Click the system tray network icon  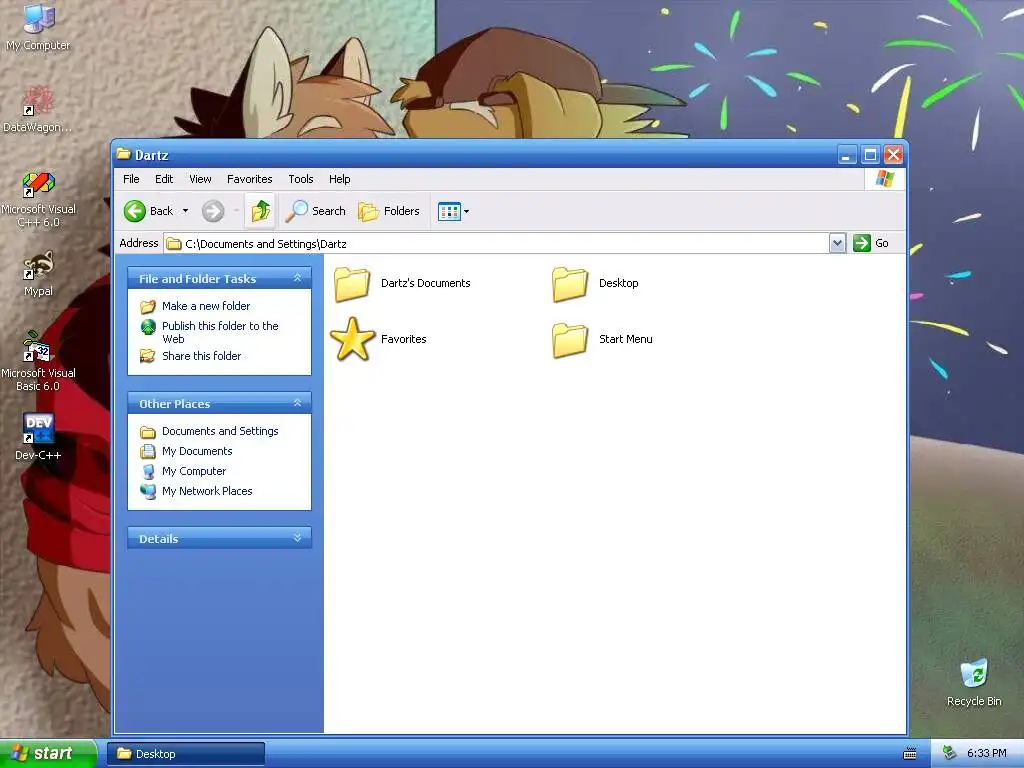point(950,754)
